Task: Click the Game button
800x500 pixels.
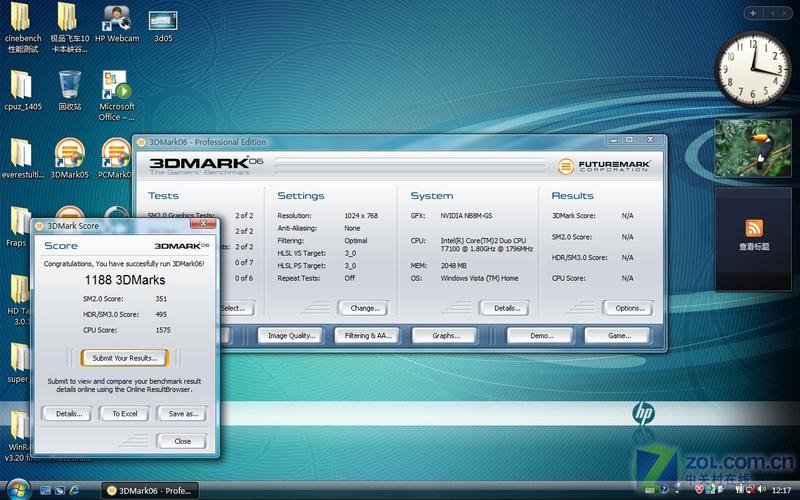Action: [618, 336]
